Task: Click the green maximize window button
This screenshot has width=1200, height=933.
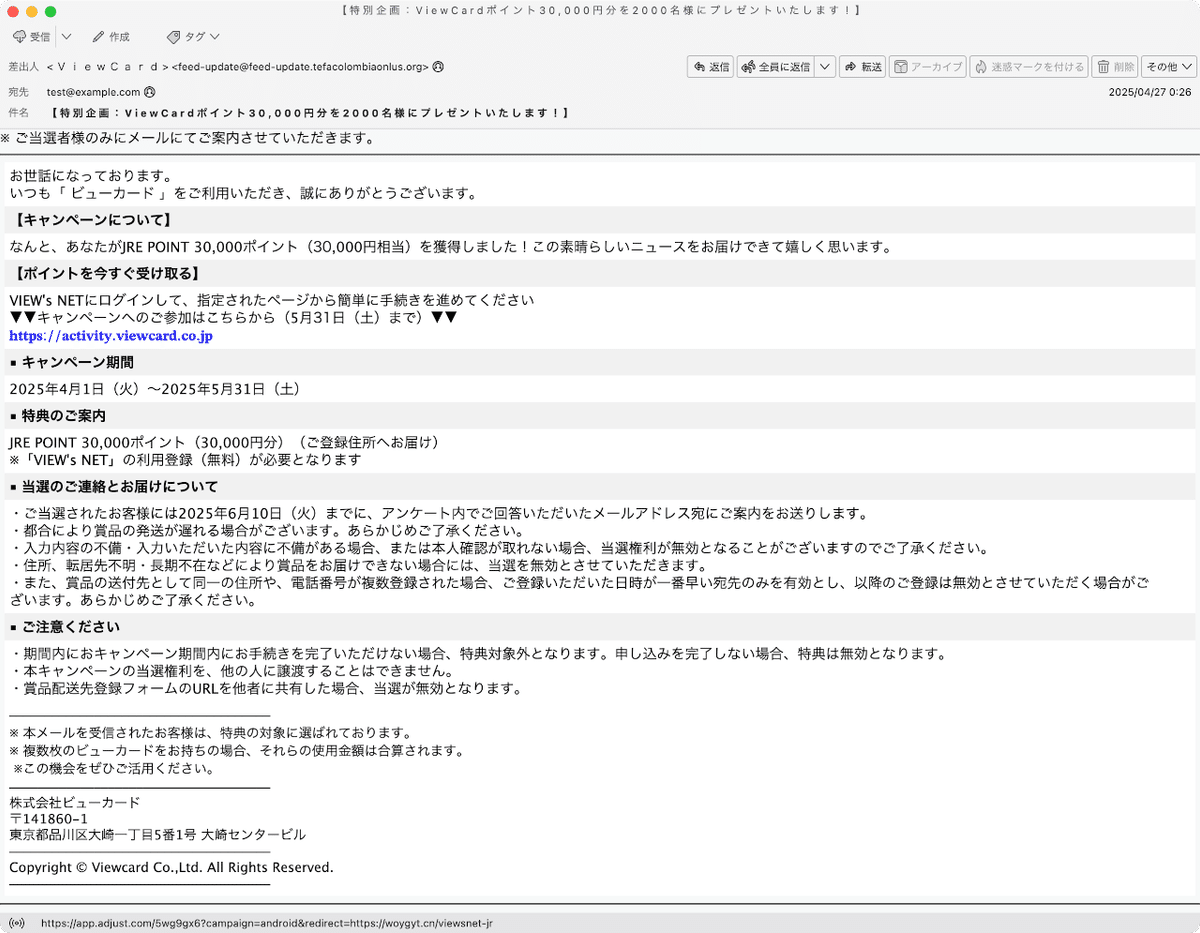Action: [x=51, y=11]
